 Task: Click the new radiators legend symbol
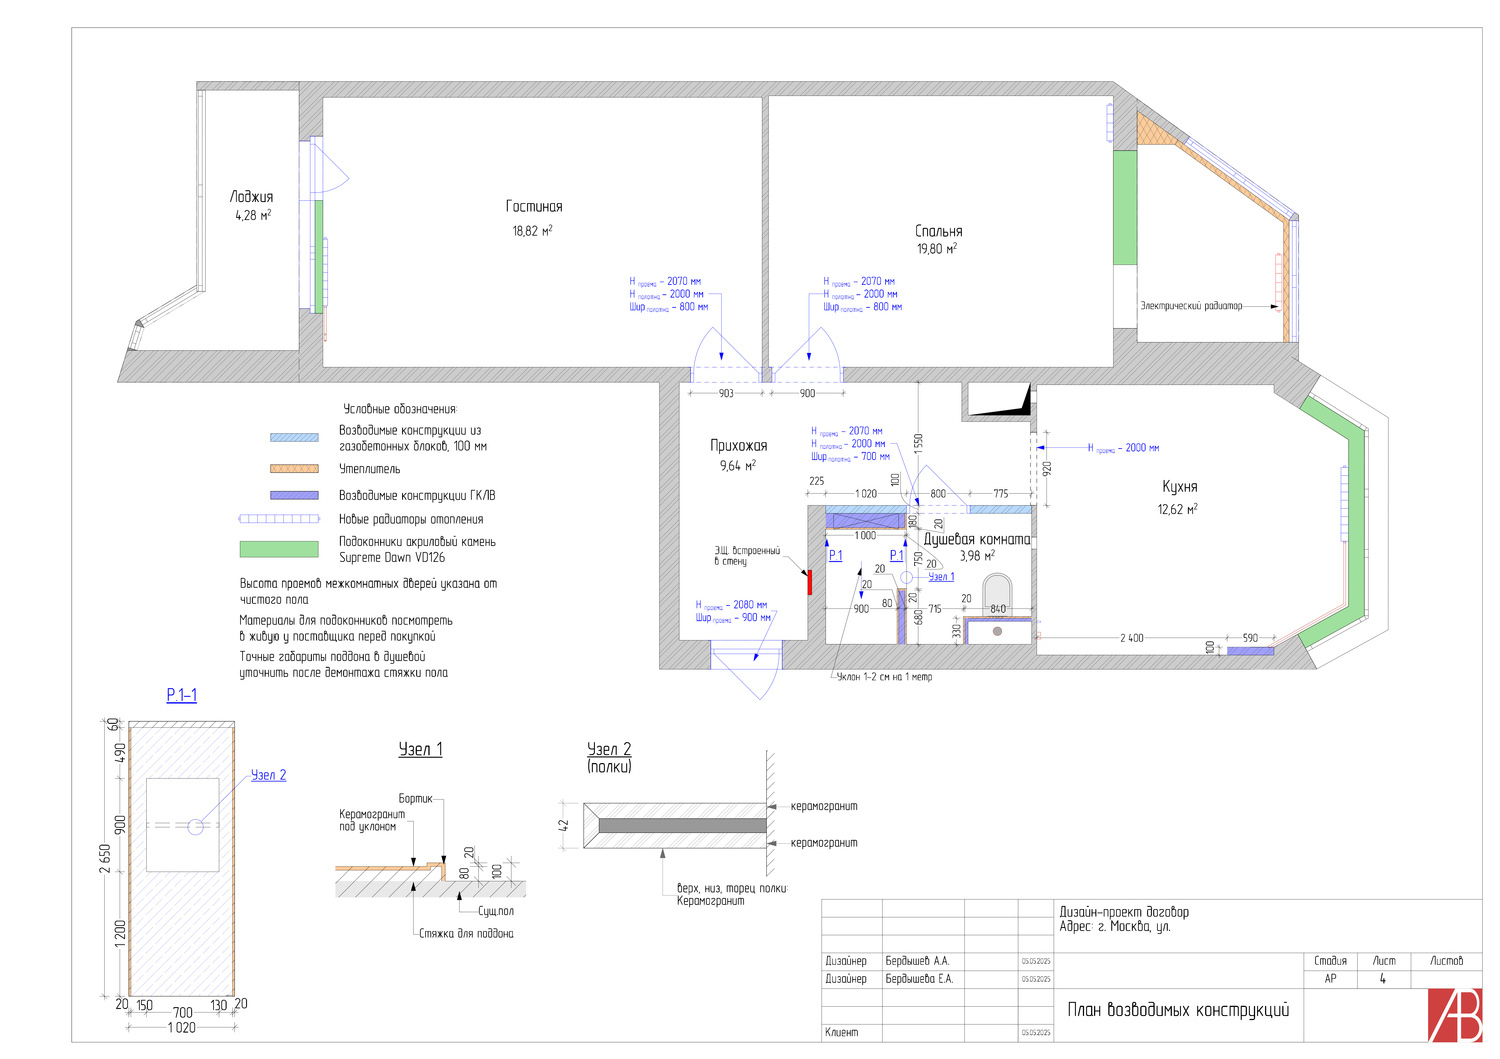pyautogui.click(x=279, y=519)
